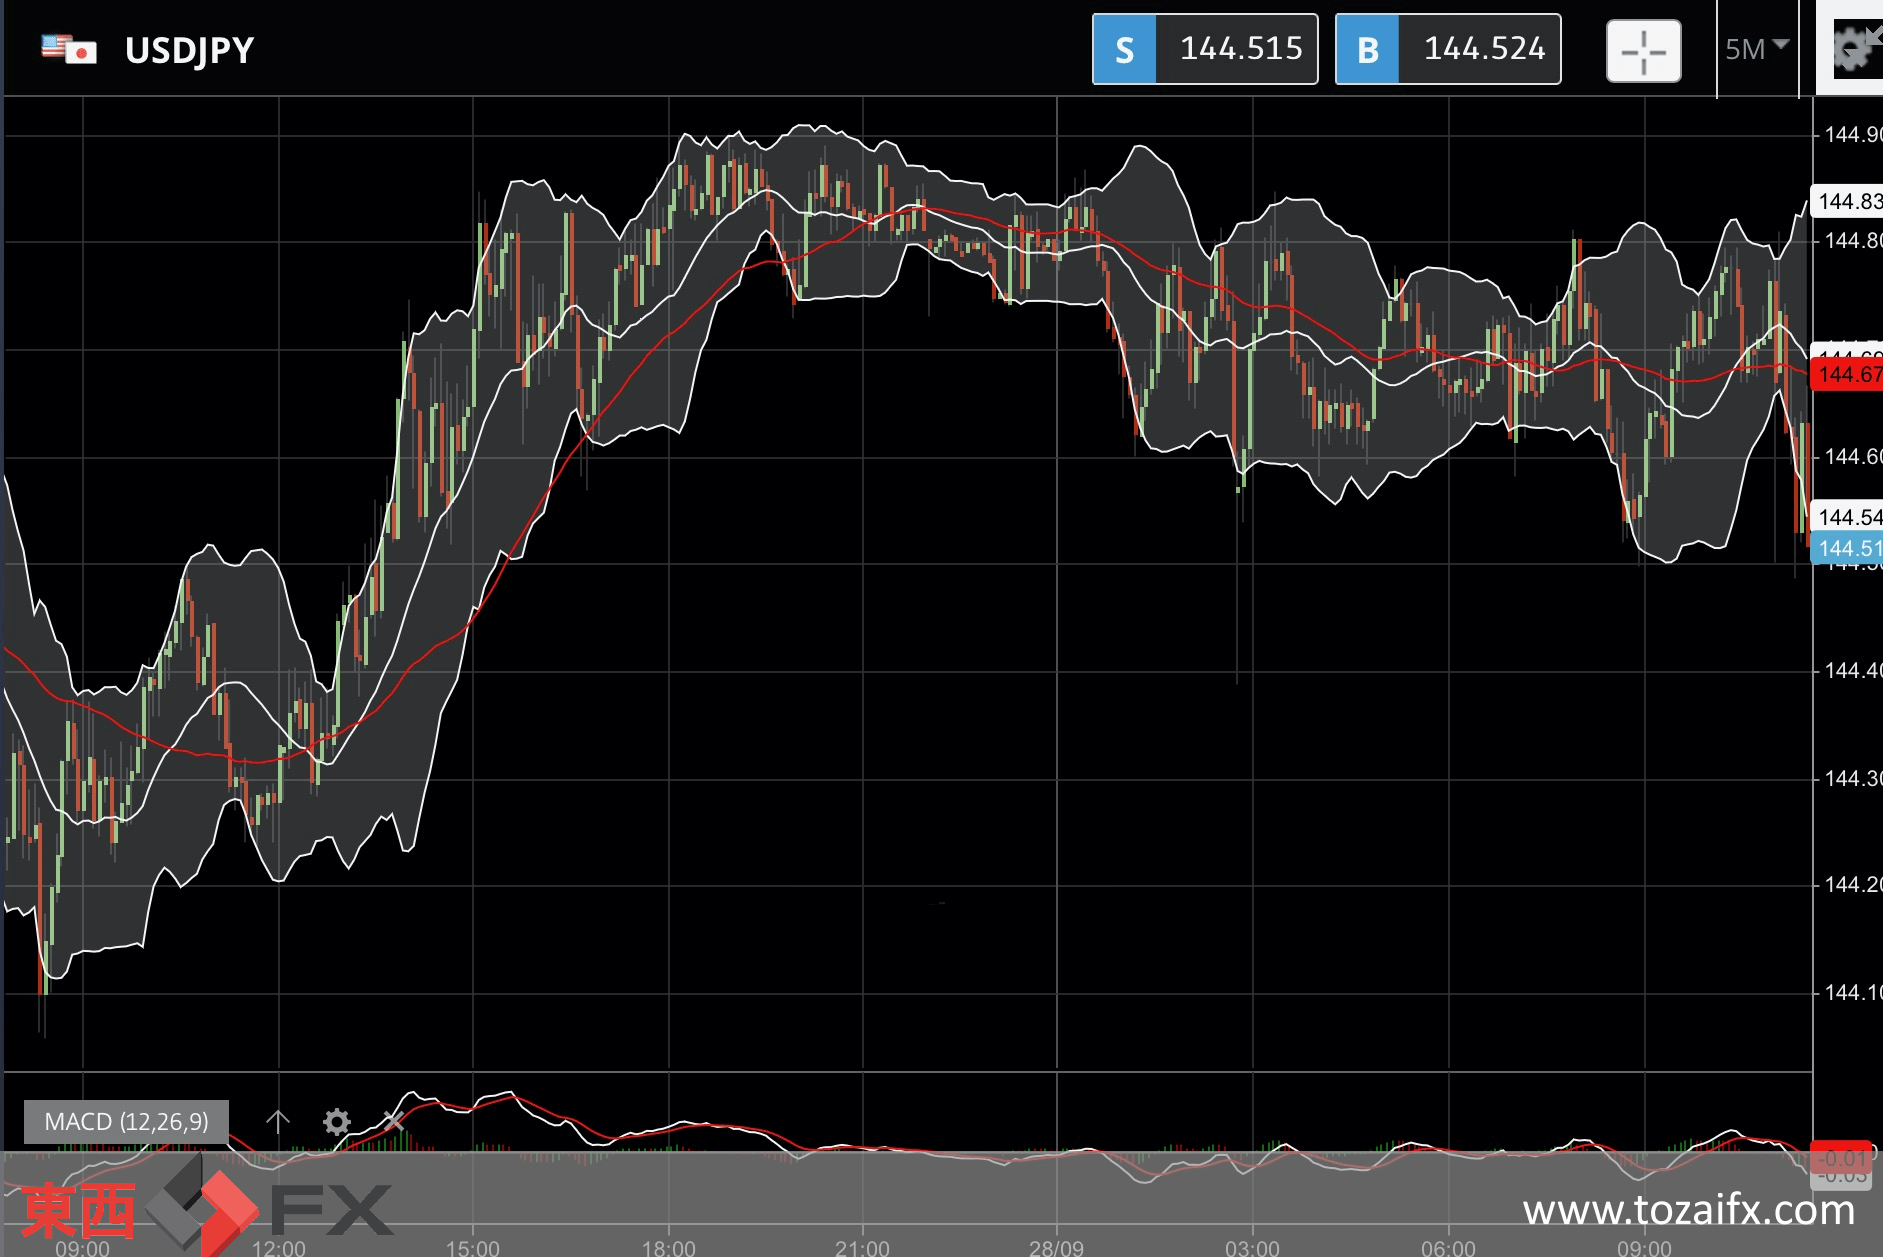Click the blue 144.51 price marker
The width and height of the screenshot is (1883, 1257).
click(x=1848, y=548)
